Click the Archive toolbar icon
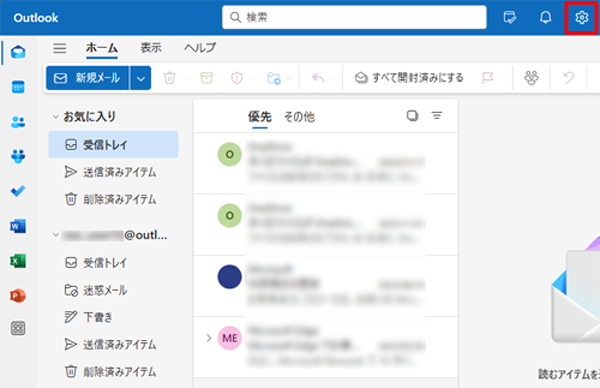 click(207, 78)
